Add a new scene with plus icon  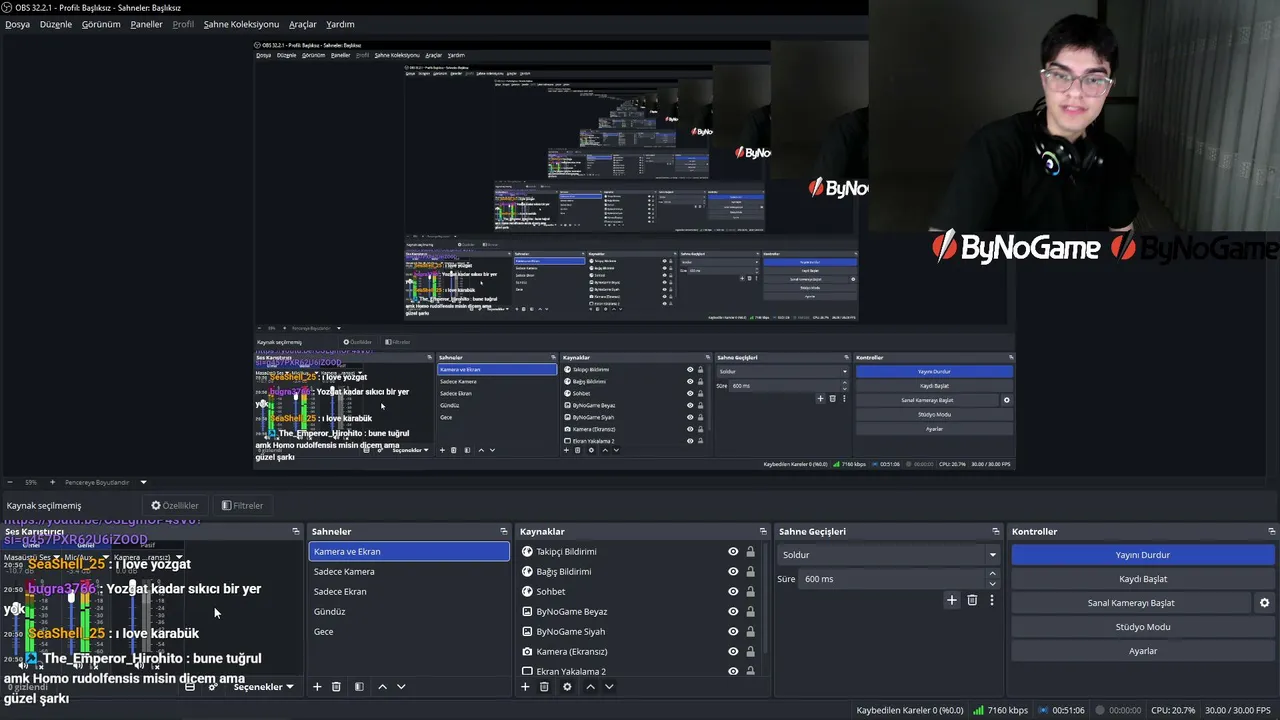tap(317, 687)
